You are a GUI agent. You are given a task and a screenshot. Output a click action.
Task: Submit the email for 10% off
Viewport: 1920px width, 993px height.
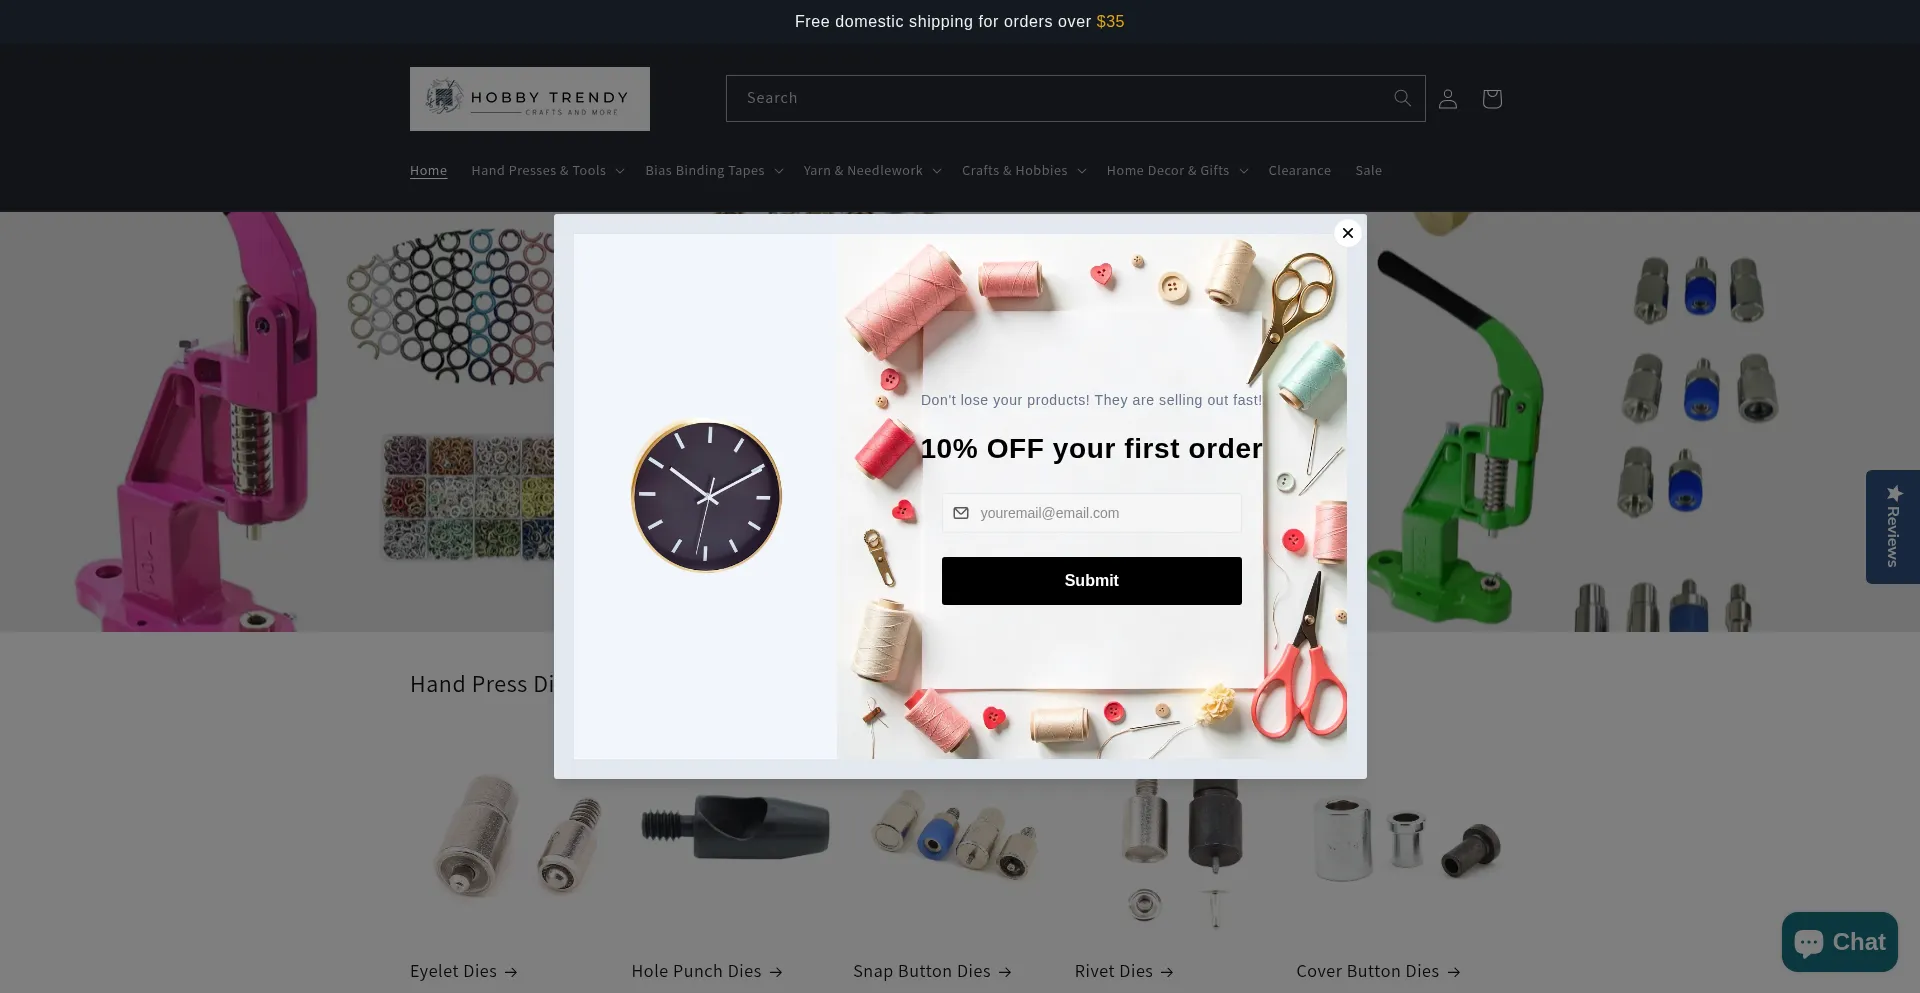coord(1091,581)
